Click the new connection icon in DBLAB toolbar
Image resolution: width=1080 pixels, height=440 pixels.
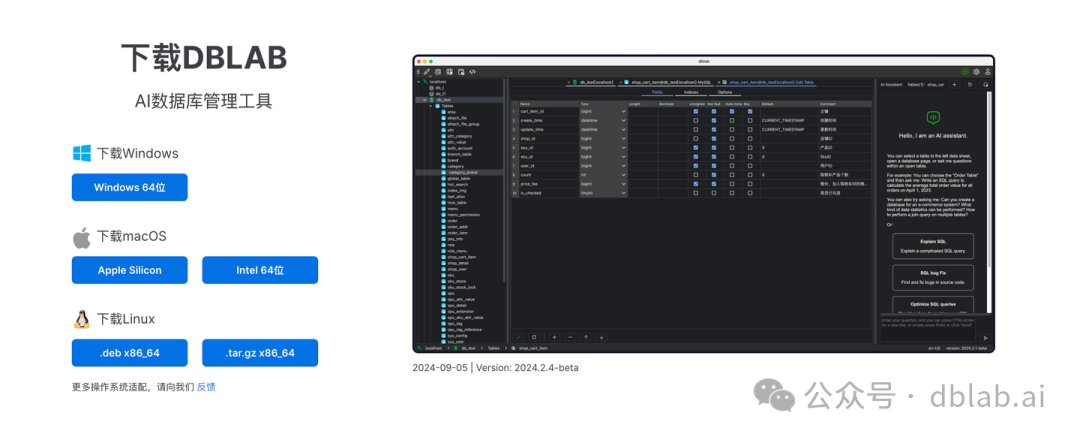pos(426,72)
